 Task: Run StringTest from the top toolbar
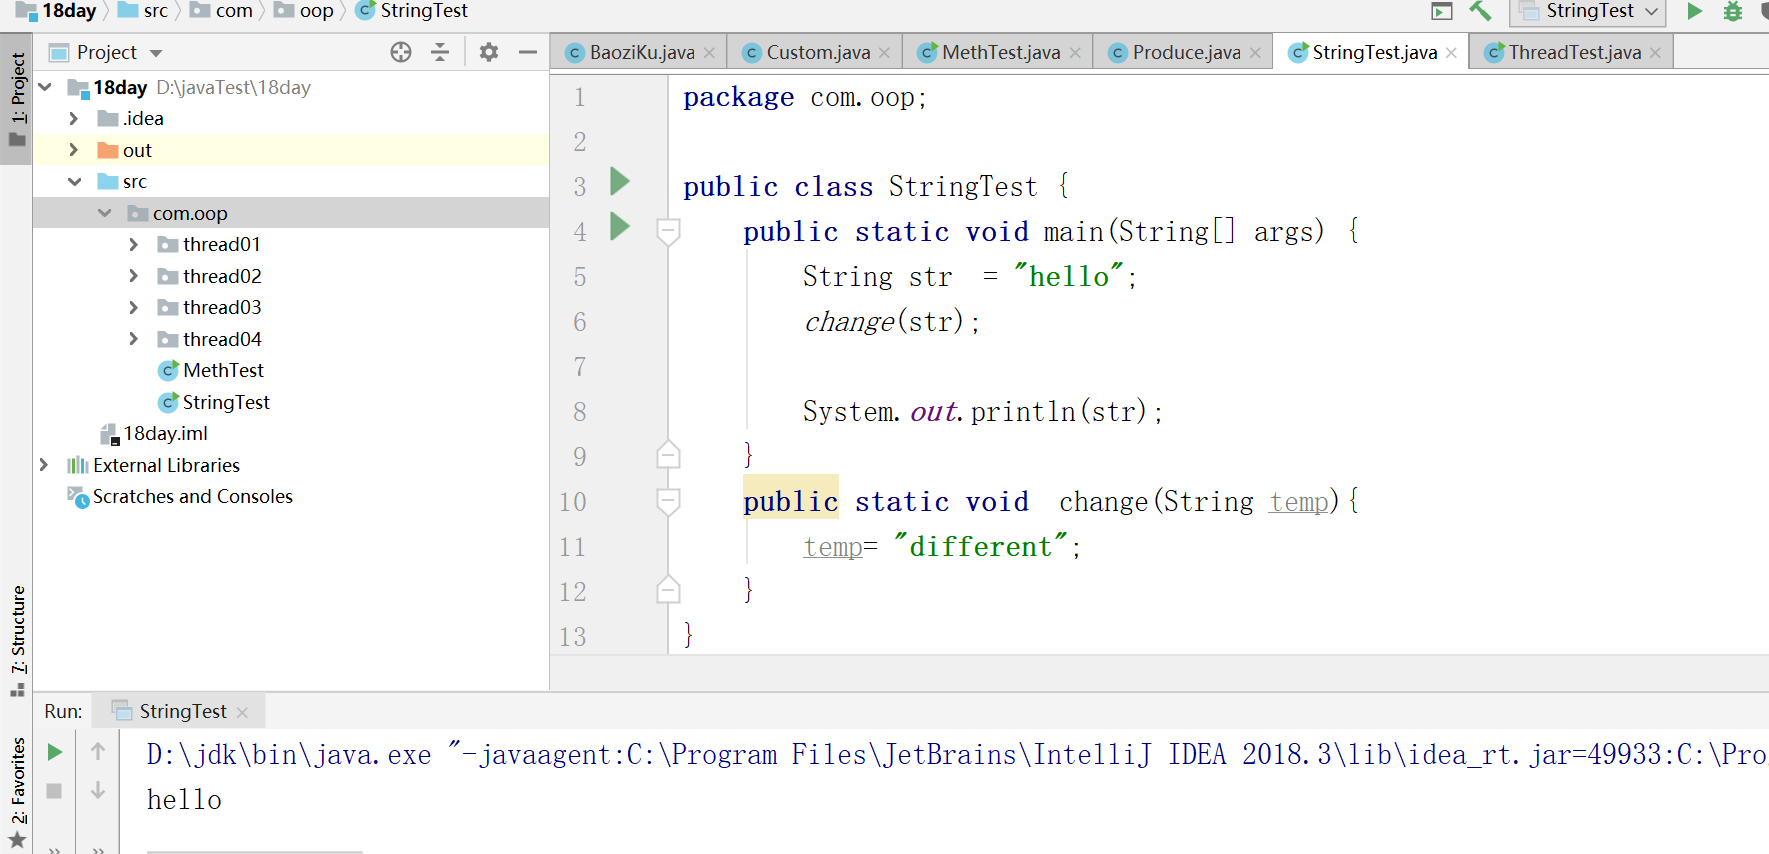click(x=1694, y=11)
